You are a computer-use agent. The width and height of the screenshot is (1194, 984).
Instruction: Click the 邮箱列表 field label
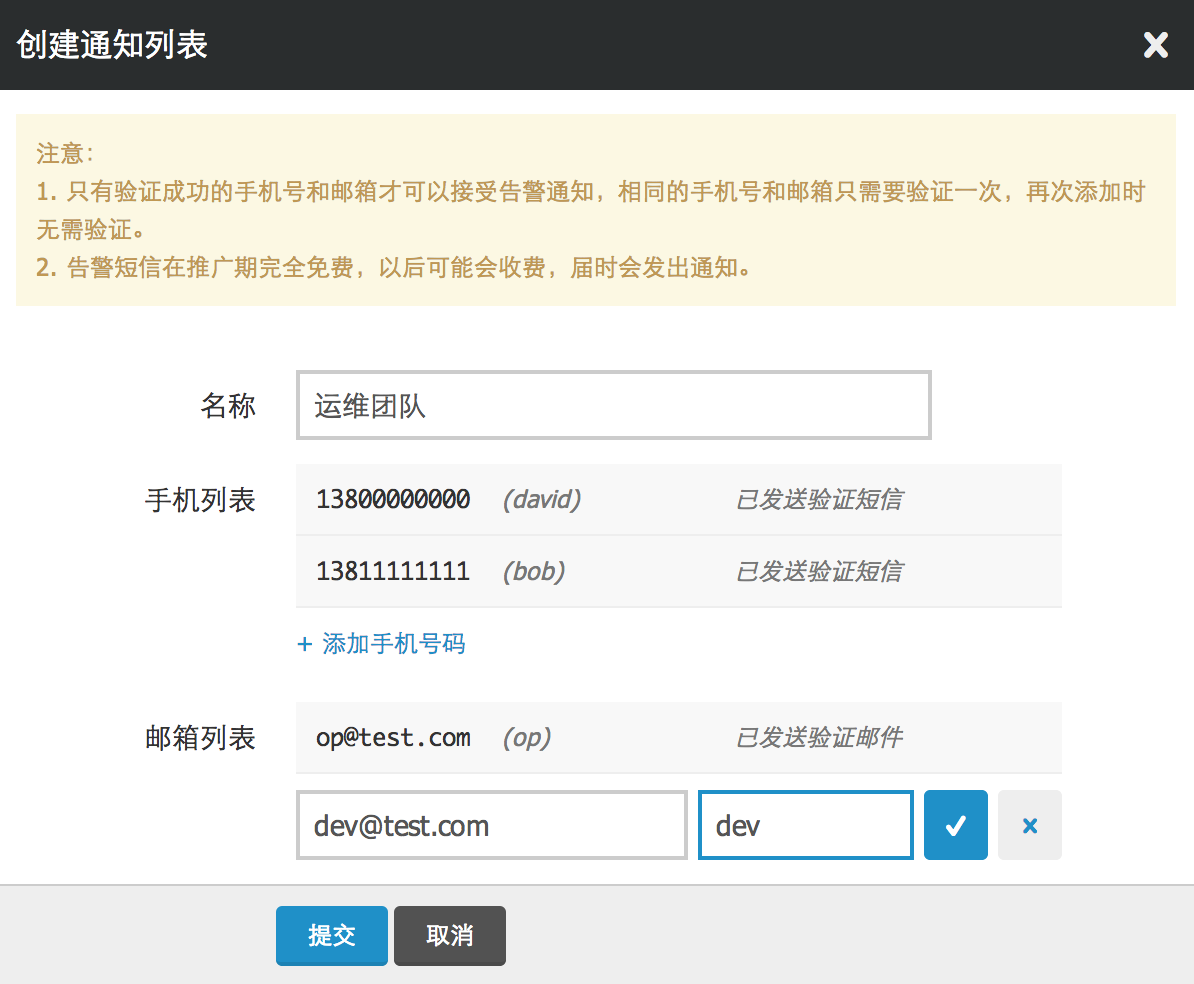(x=201, y=738)
